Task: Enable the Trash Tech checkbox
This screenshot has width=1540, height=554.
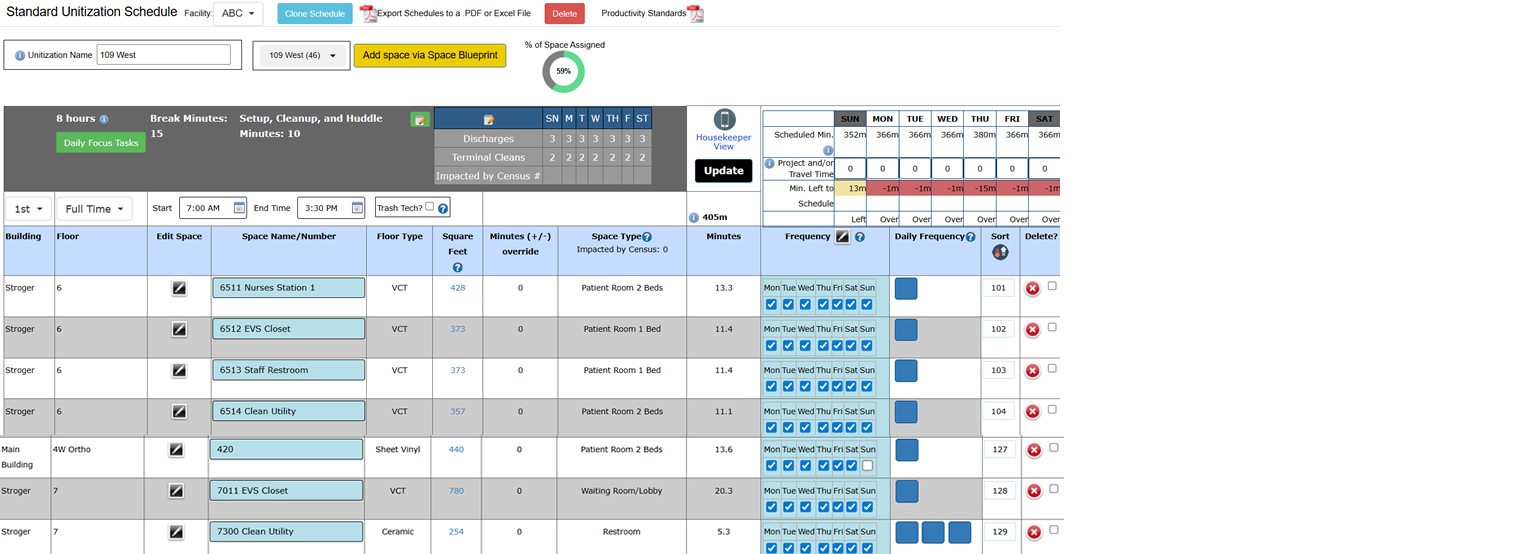Action: tap(429, 207)
